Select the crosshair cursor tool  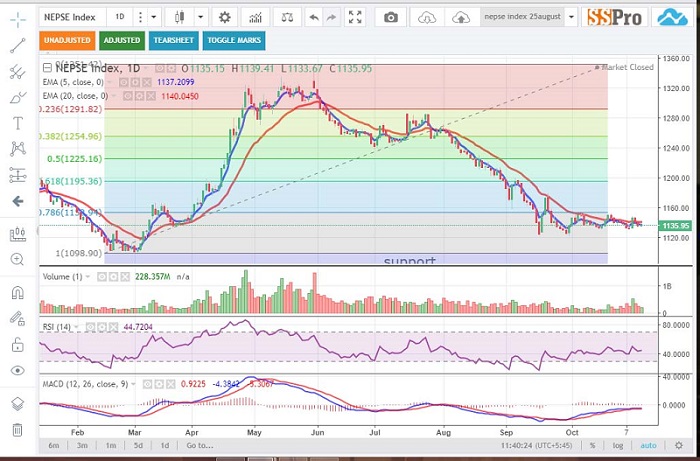pos(18,20)
